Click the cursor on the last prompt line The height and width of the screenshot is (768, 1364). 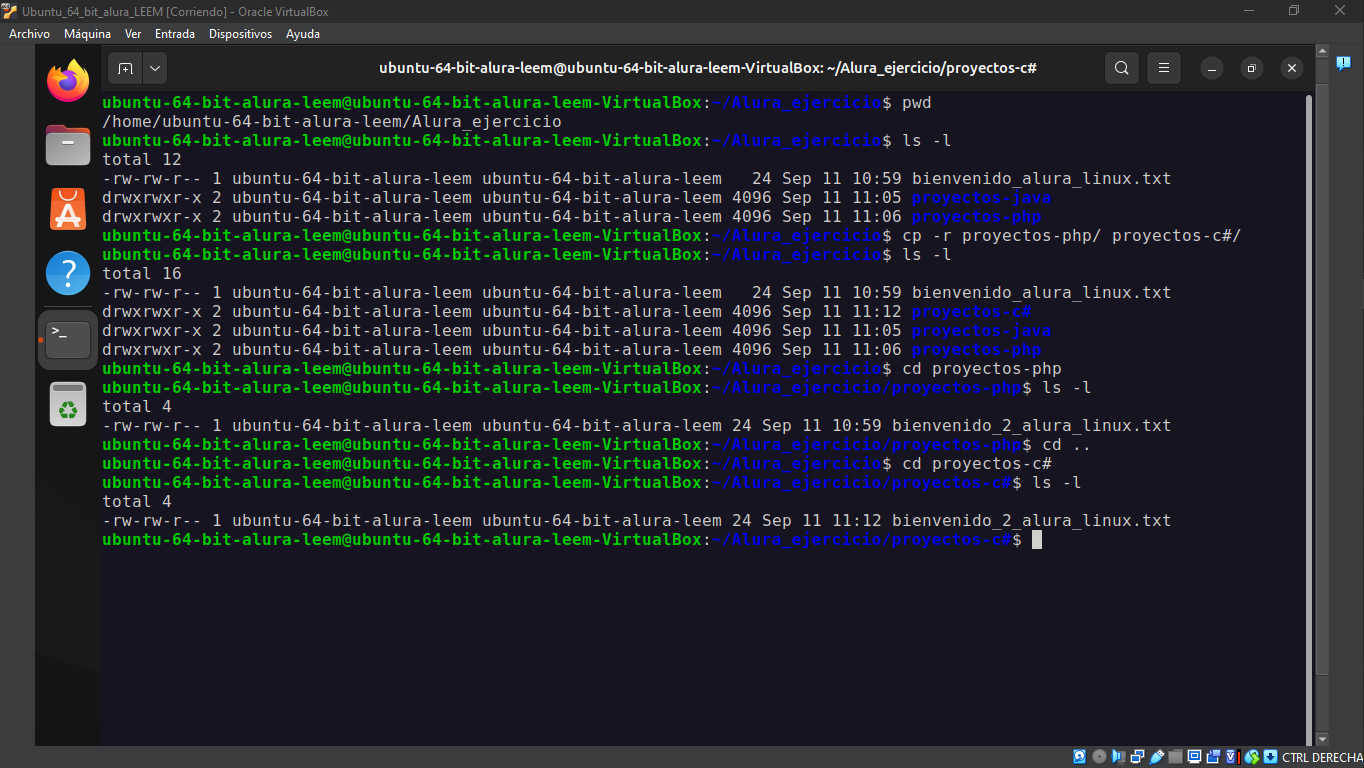click(x=1037, y=540)
